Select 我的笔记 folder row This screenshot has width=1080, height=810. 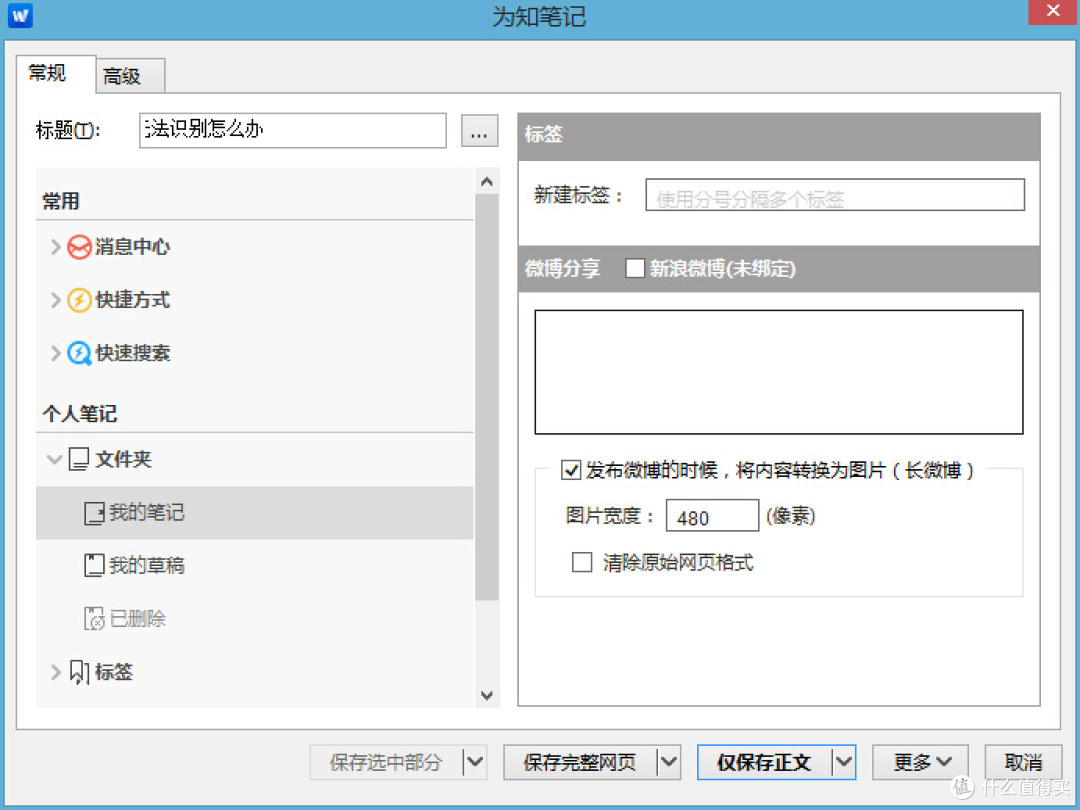tap(255, 512)
